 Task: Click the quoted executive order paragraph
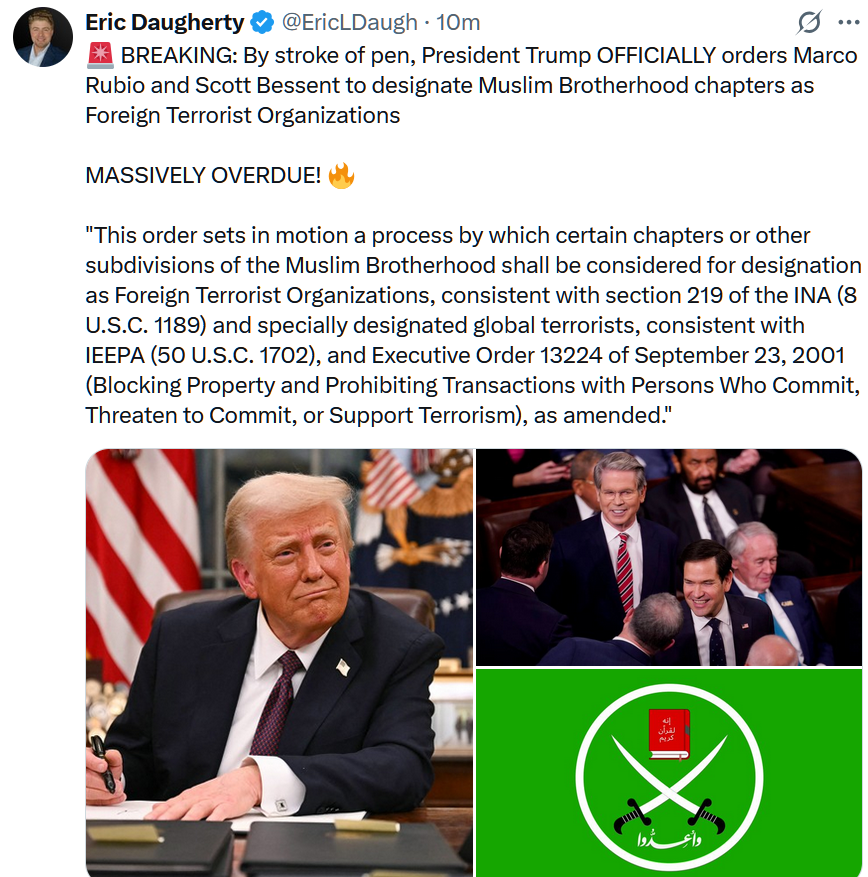pos(473,326)
